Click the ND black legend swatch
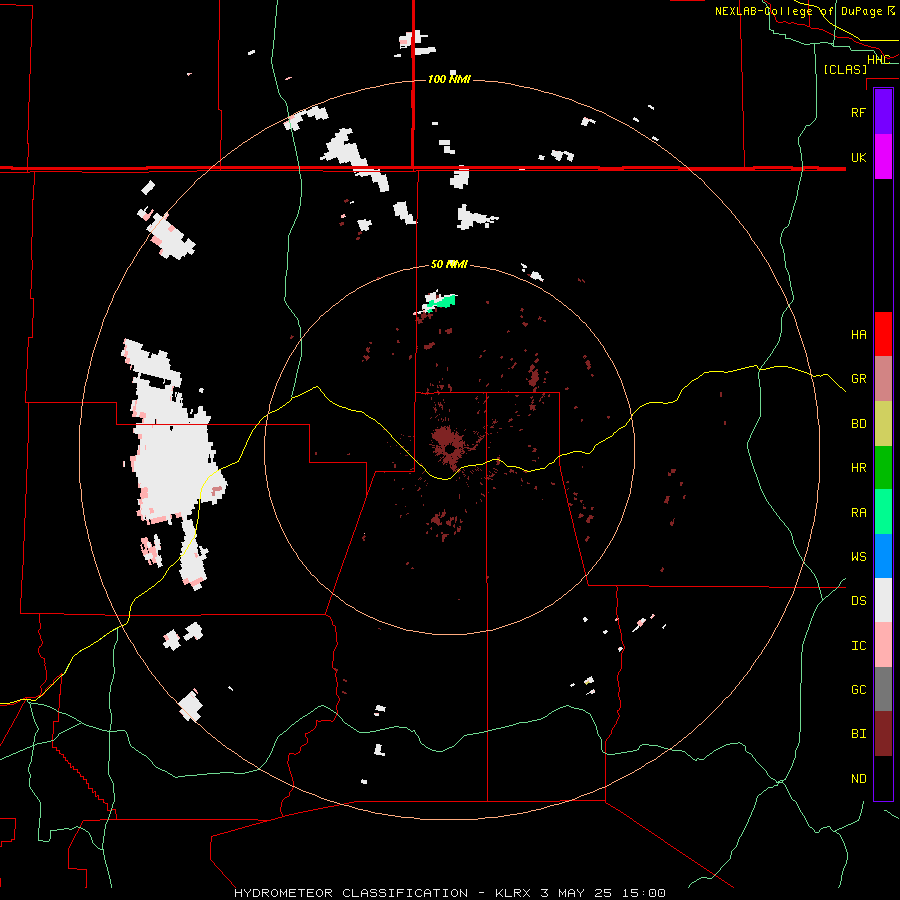 pos(883,778)
